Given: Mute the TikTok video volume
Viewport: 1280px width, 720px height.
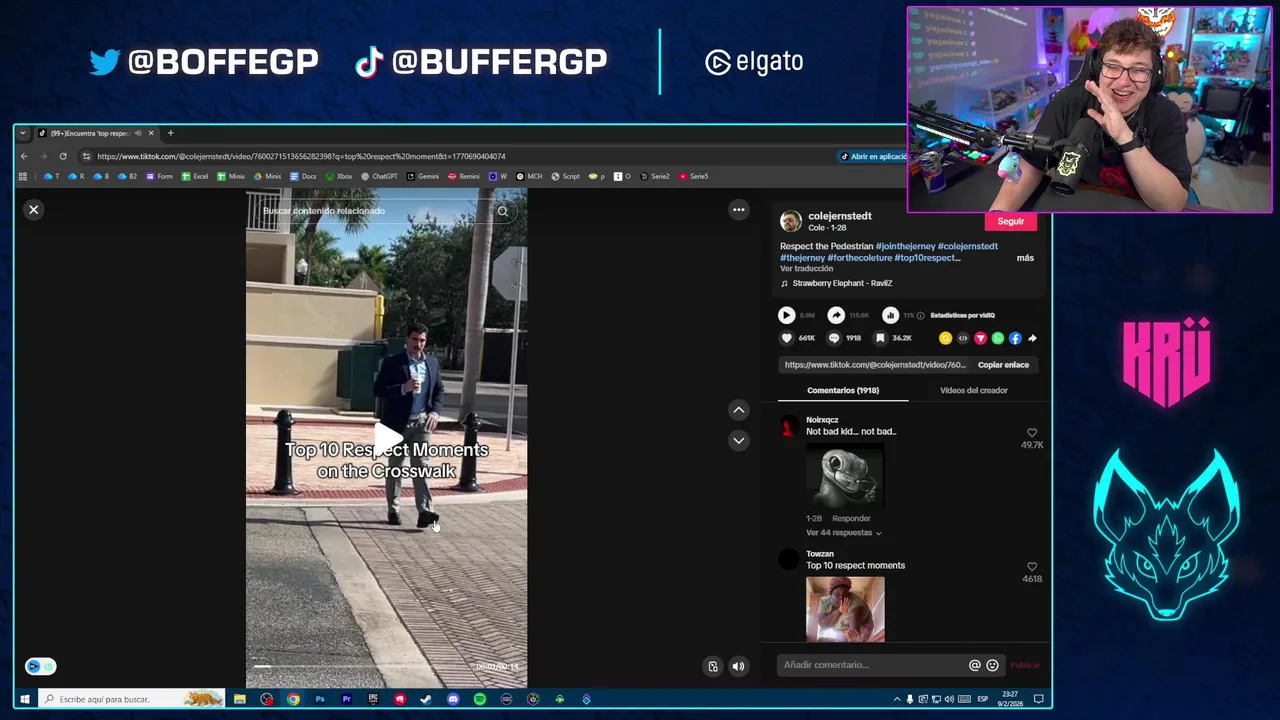Looking at the screenshot, I should 738,666.
